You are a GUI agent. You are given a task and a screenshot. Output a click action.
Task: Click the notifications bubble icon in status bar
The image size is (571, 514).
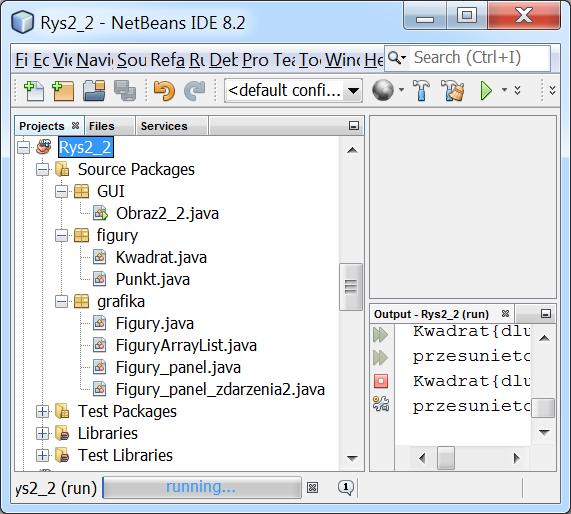click(x=346, y=487)
